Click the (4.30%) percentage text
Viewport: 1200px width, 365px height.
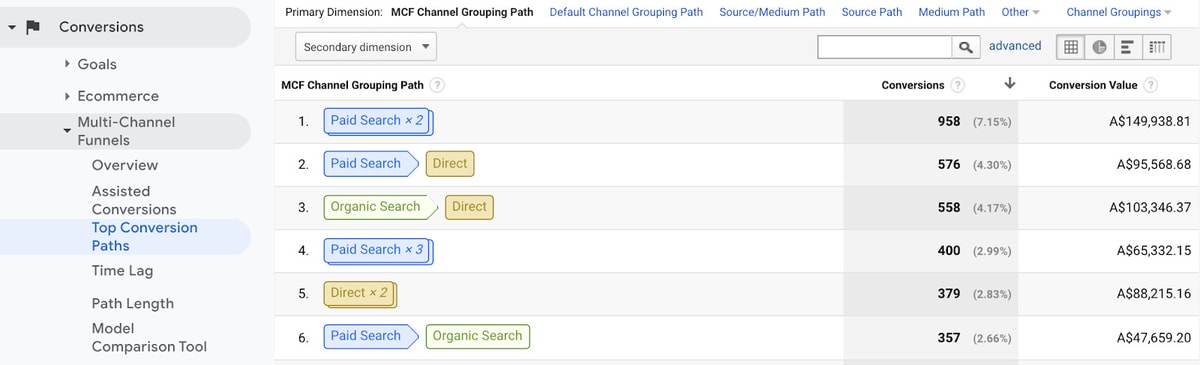click(x=992, y=165)
